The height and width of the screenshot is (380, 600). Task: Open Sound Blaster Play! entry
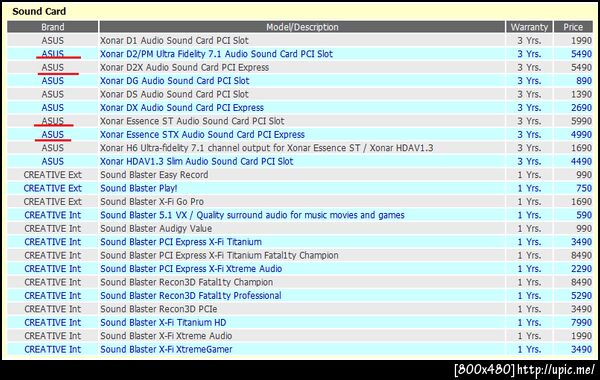point(139,188)
